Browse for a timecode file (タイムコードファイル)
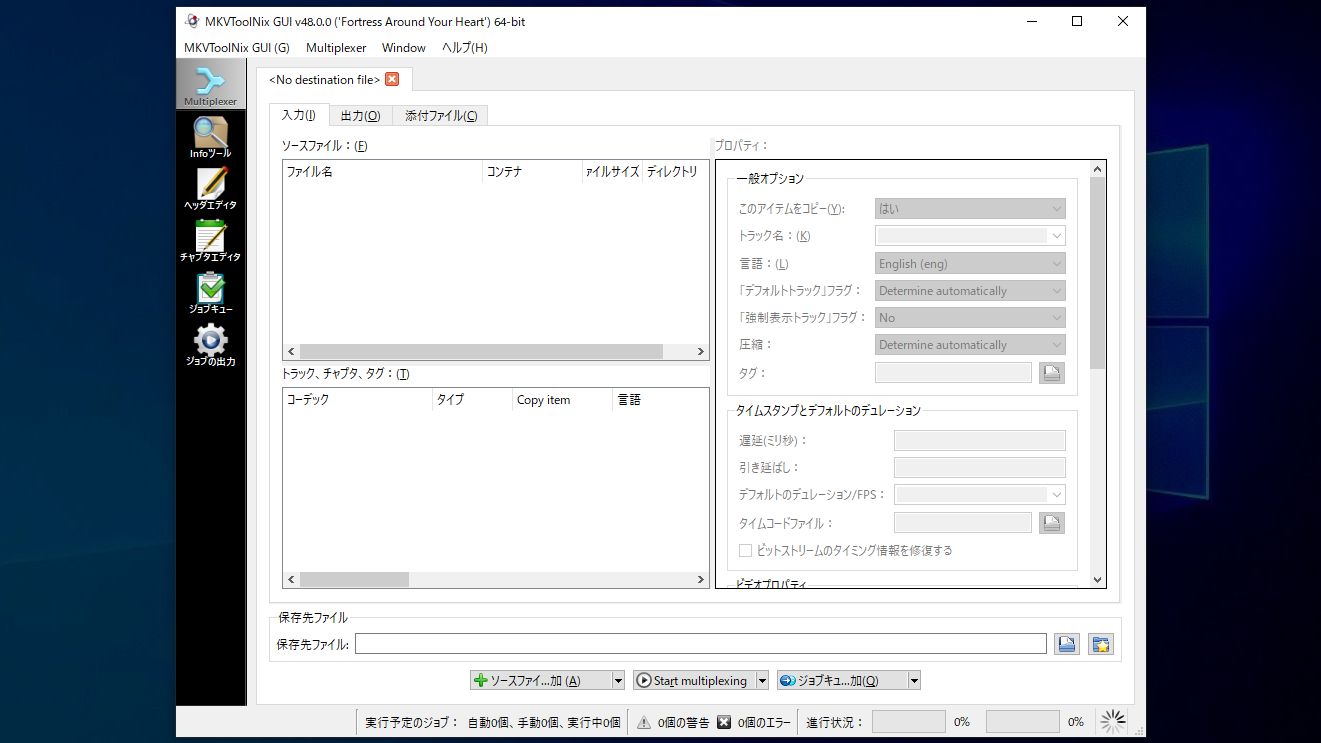1321x743 pixels. click(x=1051, y=523)
